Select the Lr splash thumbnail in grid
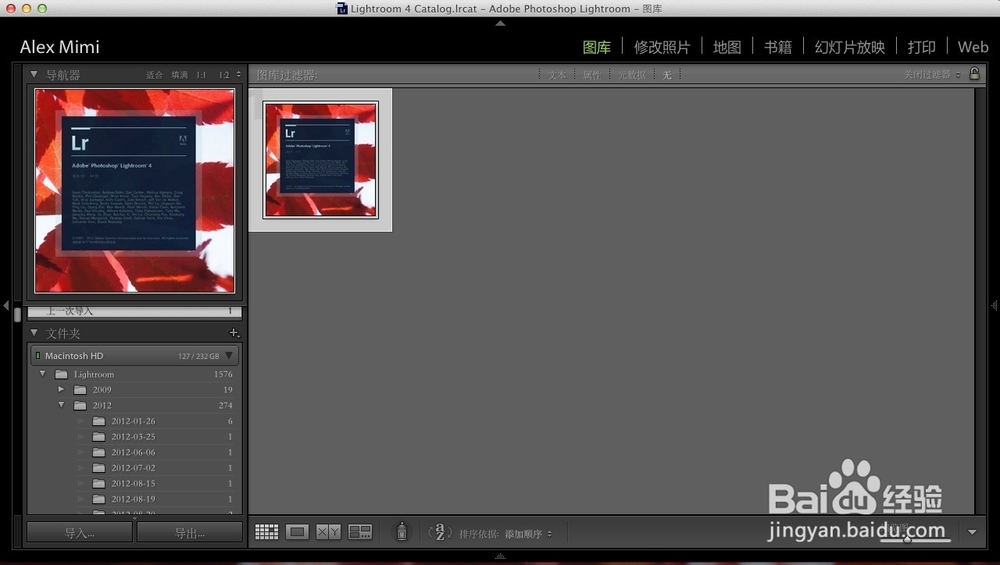 (320, 159)
